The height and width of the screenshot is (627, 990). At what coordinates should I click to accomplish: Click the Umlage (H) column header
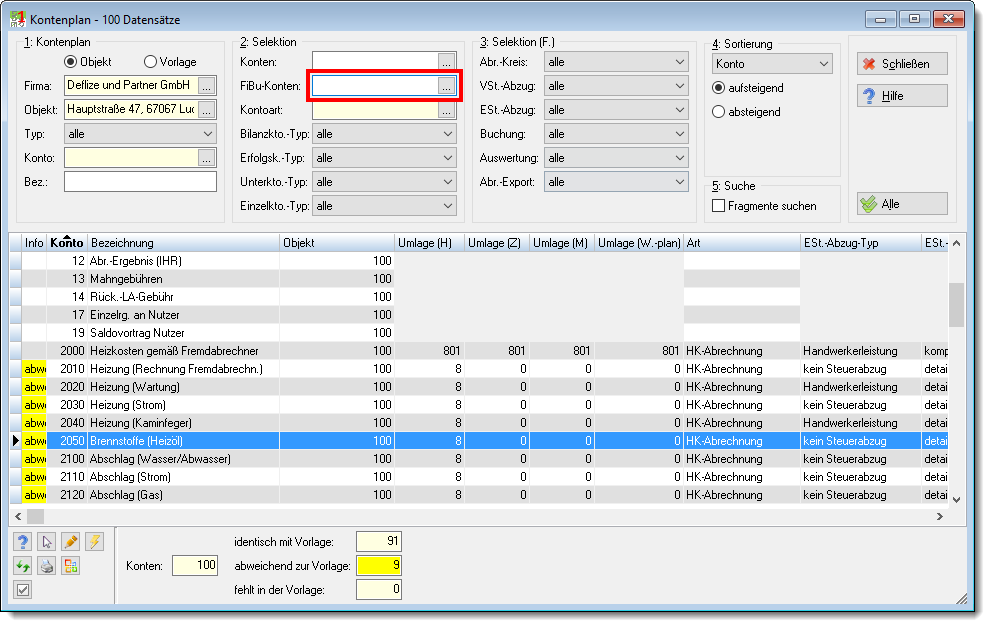point(429,242)
